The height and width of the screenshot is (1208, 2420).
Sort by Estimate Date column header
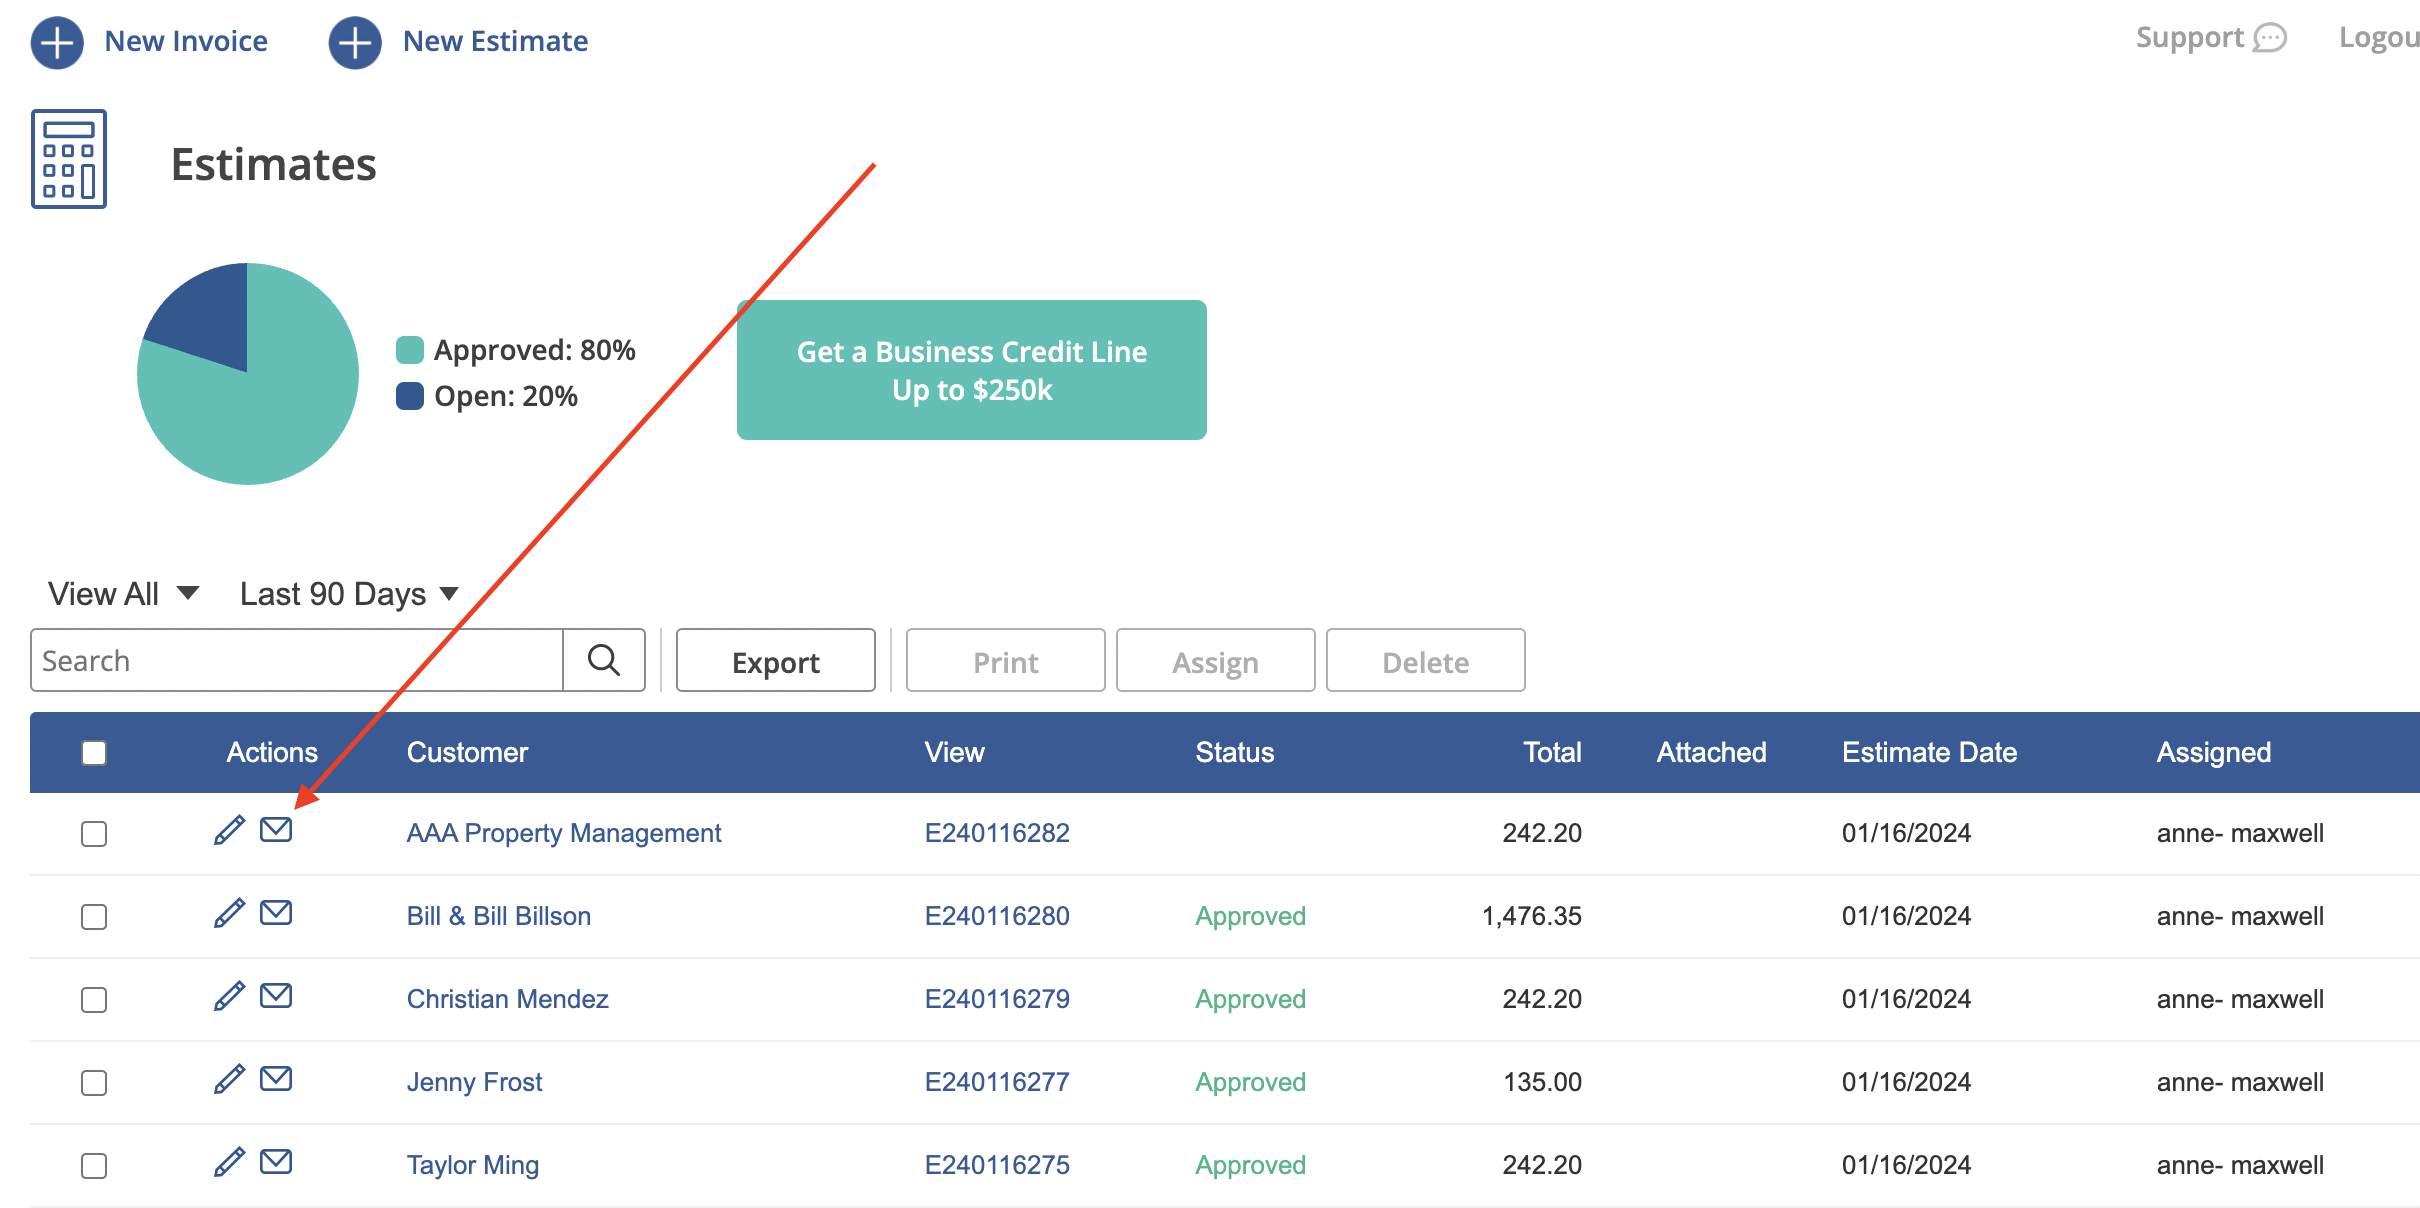(1929, 752)
